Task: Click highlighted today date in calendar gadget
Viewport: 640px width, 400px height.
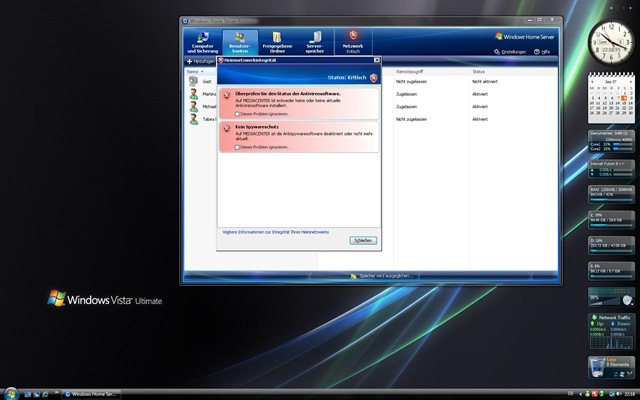Action: 624,98
